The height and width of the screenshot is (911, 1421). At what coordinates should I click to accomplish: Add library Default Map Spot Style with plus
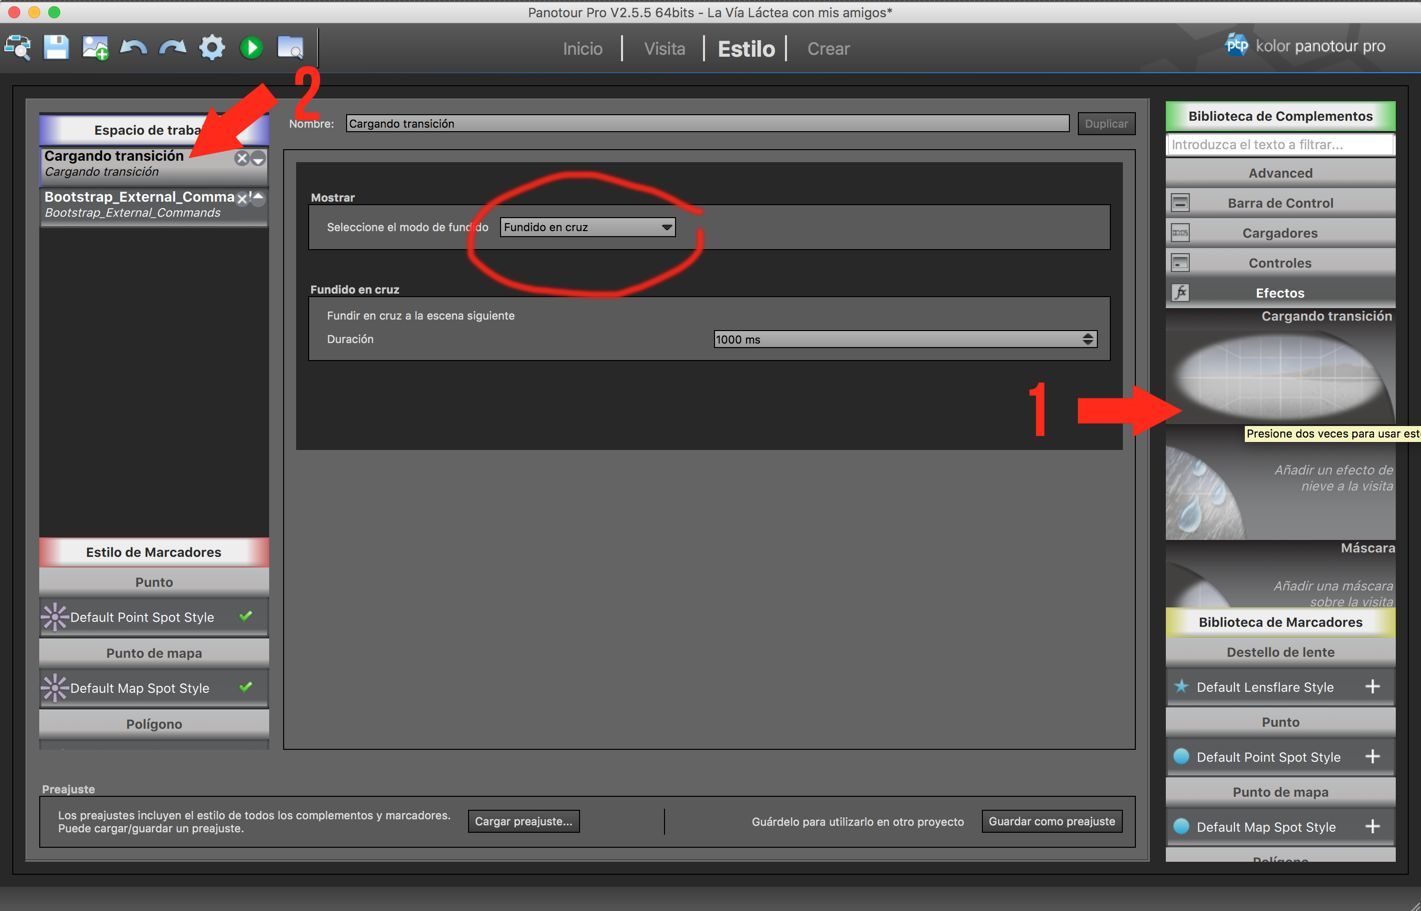point(1372,826)
